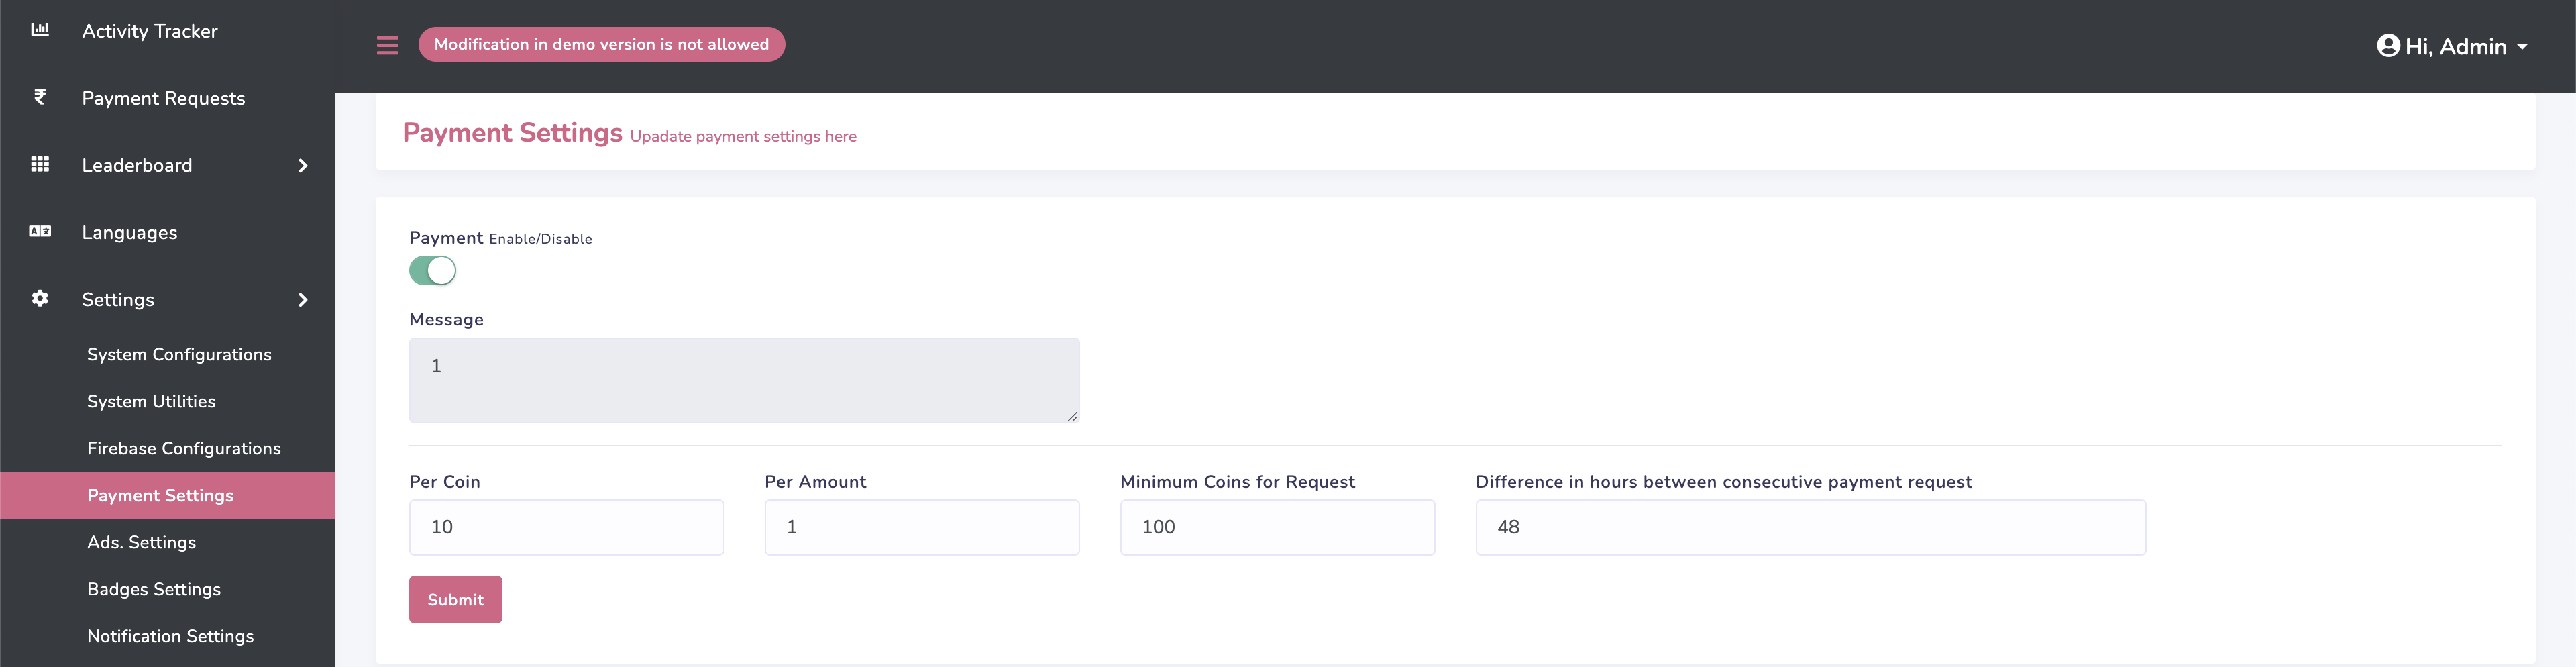Screen dimensions: 2576x667
Task: Open System Configurations menu item
Action: point(179,354)
